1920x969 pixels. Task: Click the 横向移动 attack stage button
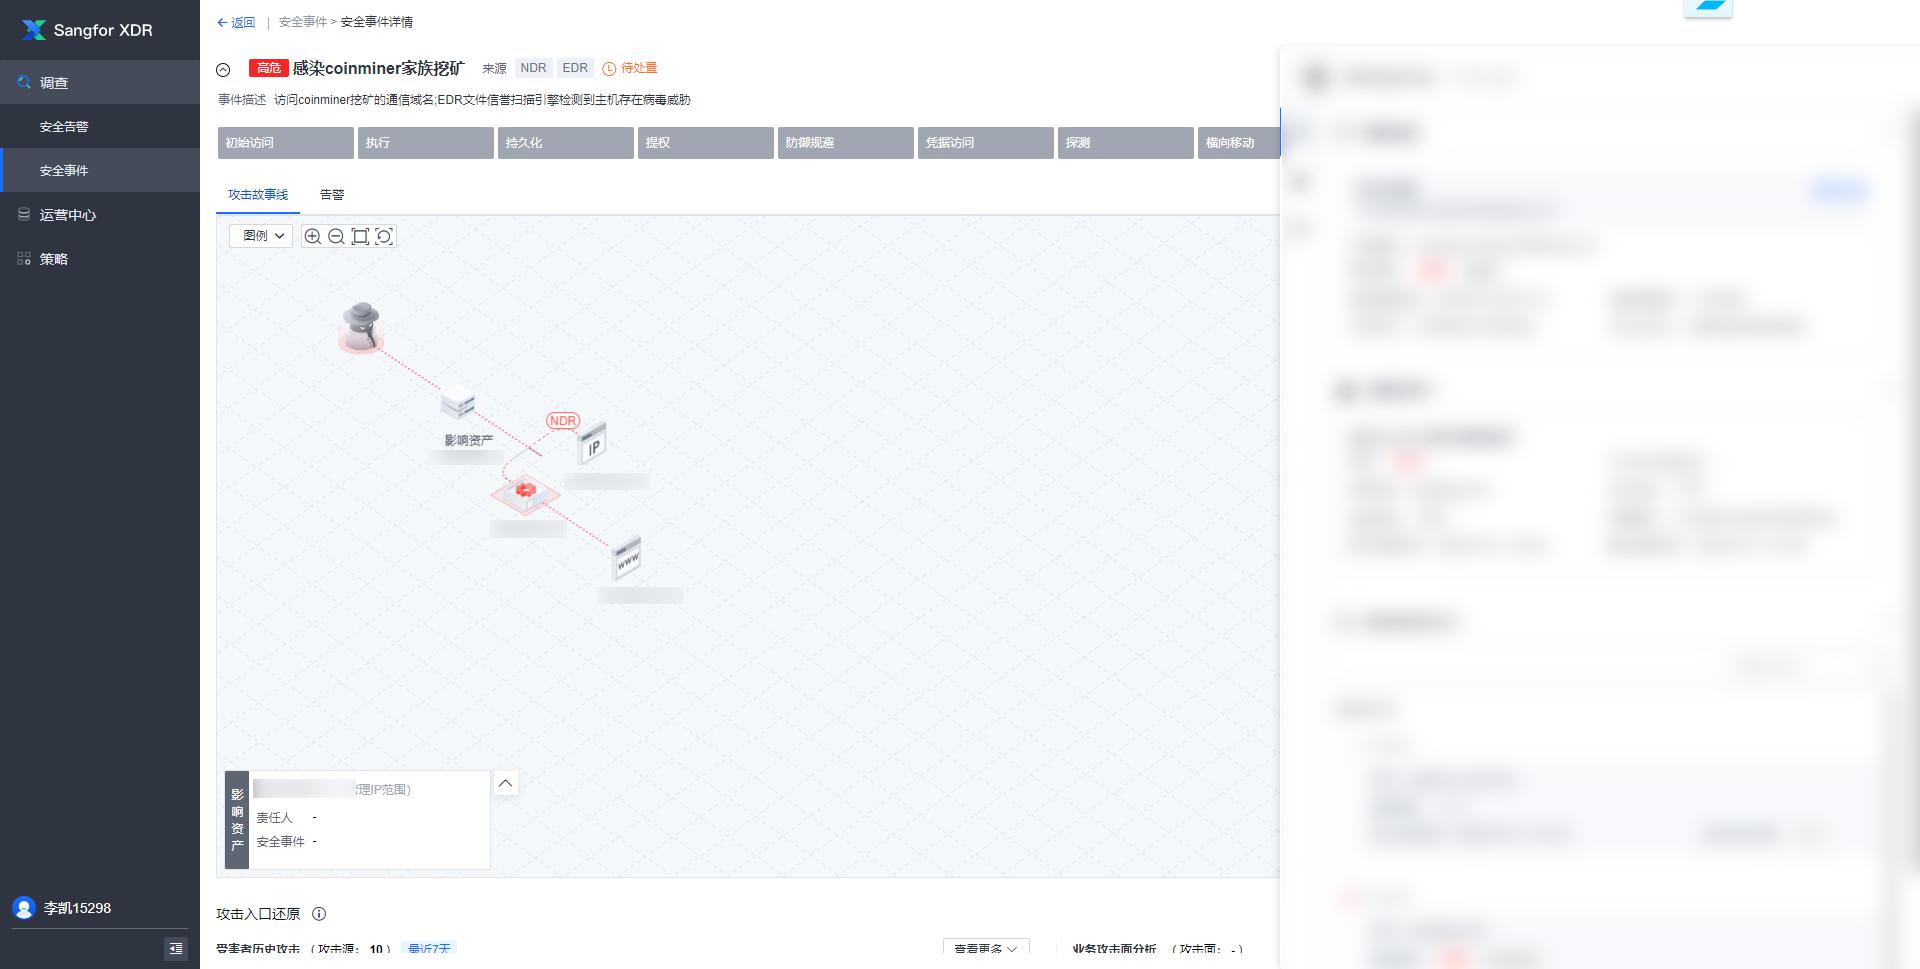pyautogui.click(x=1238, y=143)
